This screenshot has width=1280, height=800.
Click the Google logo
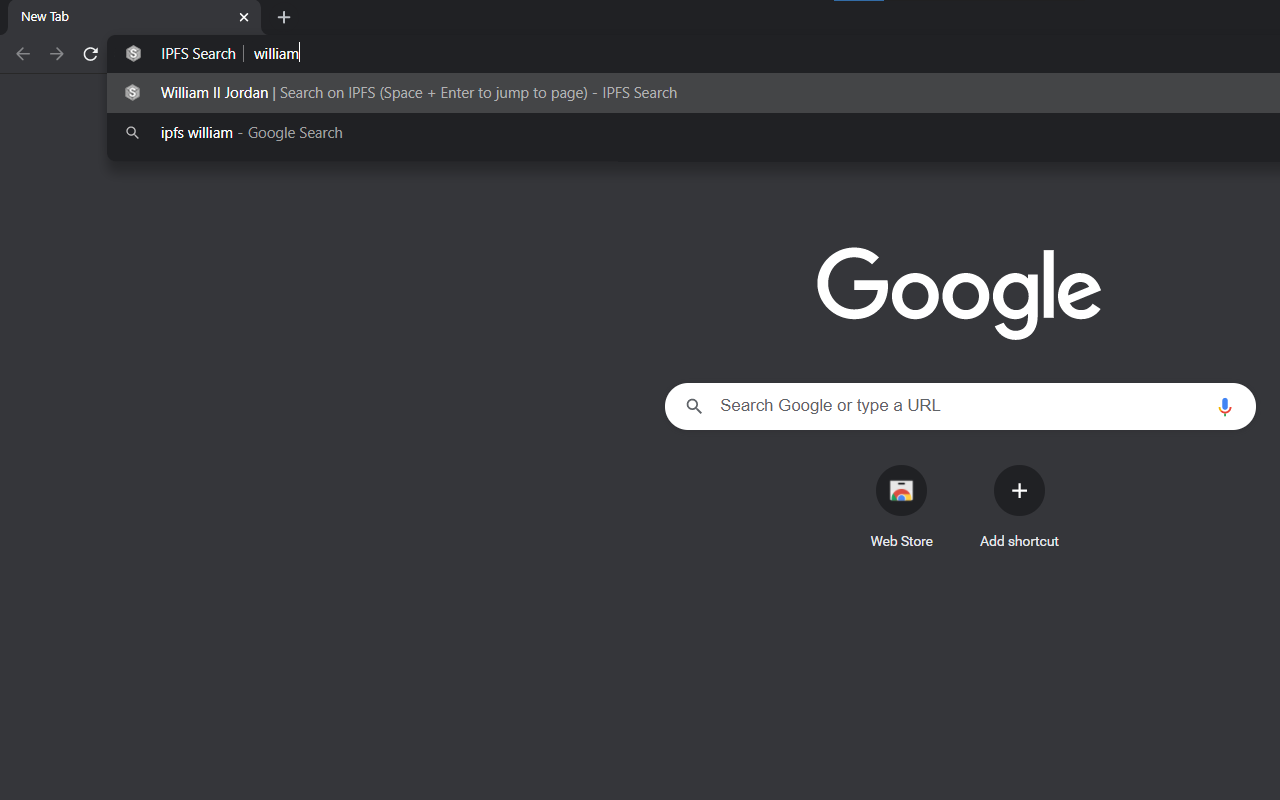click(959, 293)
